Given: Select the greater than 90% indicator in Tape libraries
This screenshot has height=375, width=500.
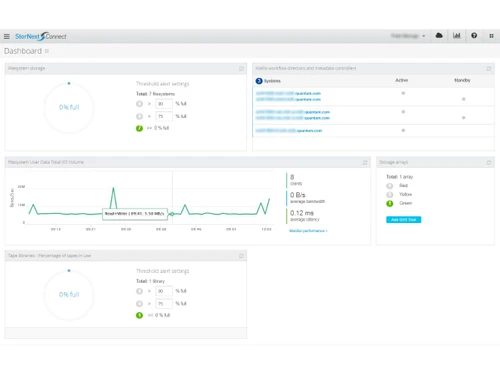Looking at the screenshot, I should [x=139, y=291].
